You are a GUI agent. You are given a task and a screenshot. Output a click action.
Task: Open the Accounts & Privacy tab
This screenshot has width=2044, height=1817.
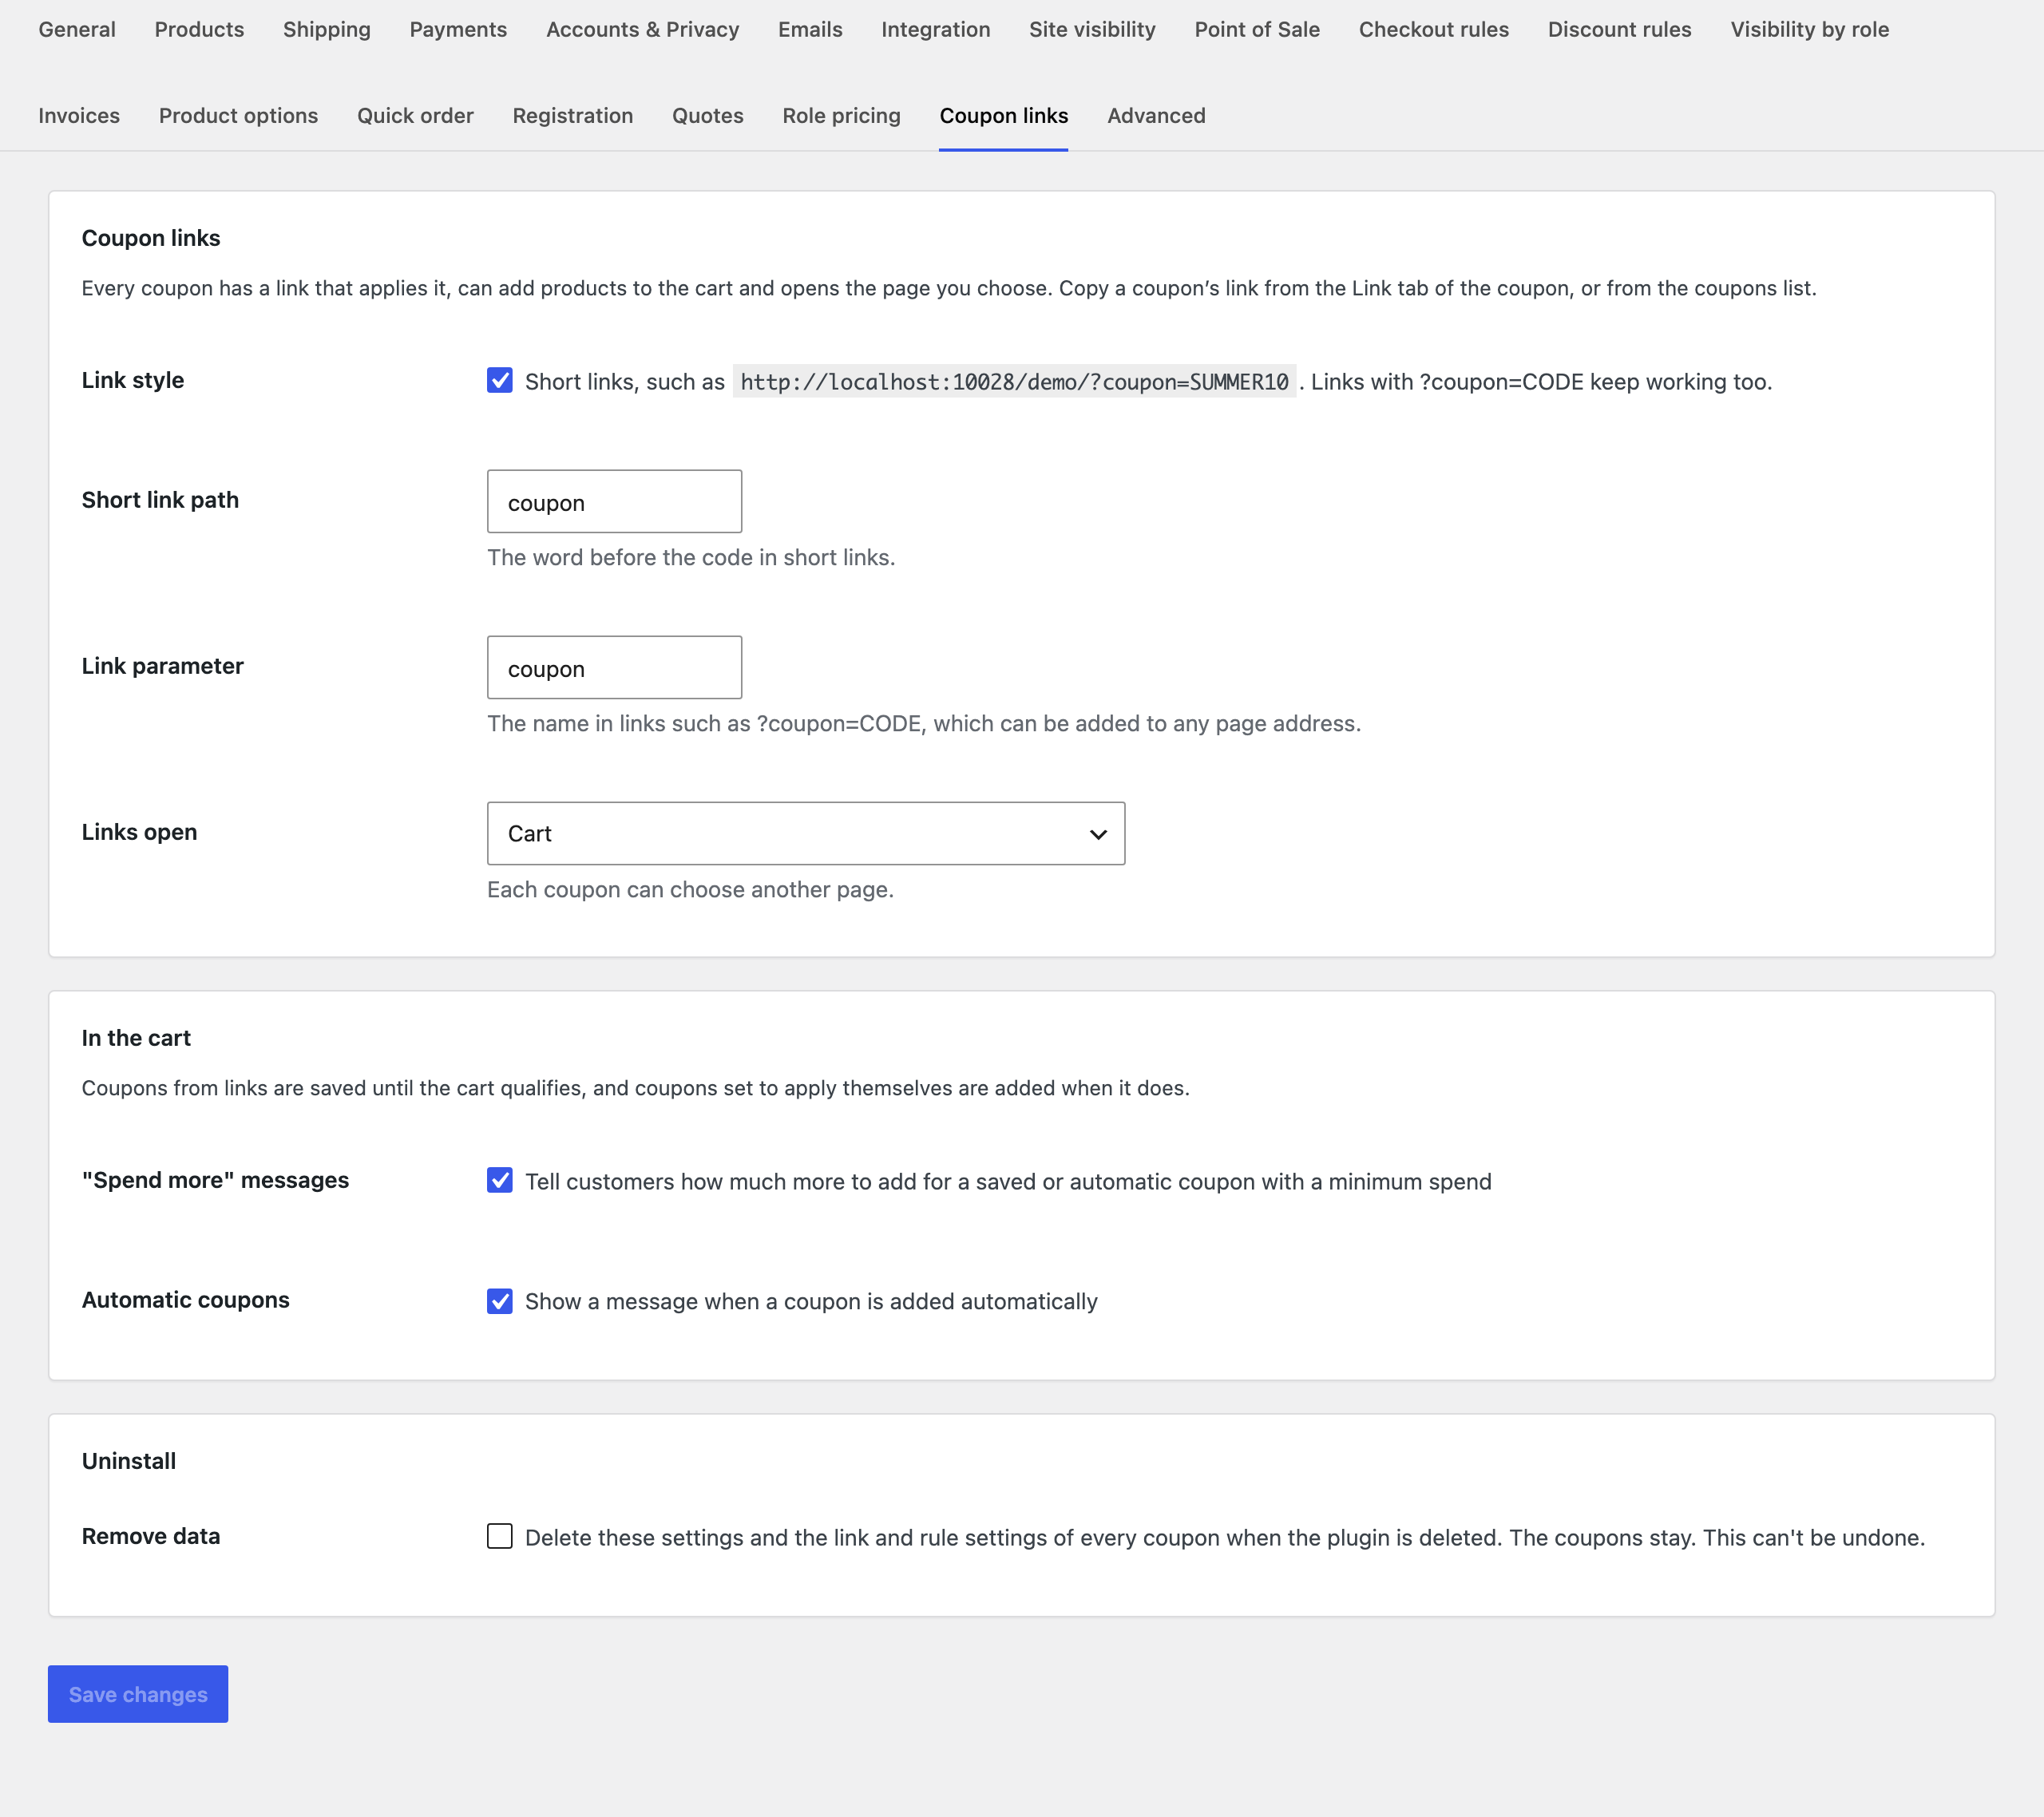(643, 30)
